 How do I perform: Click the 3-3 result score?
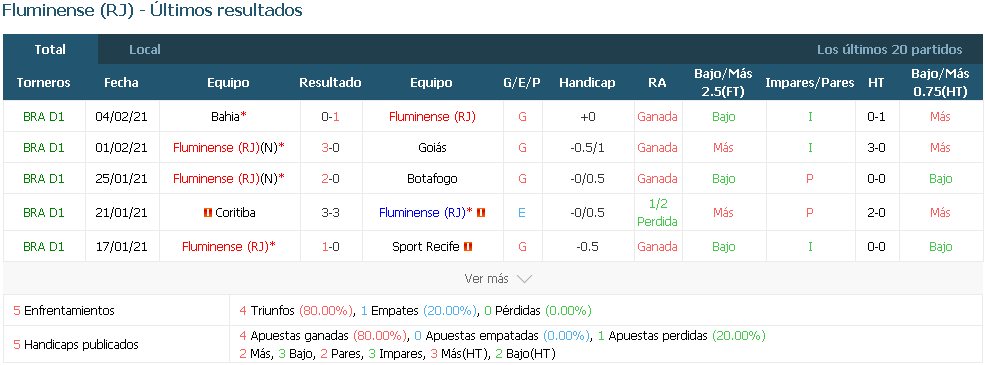pos(330,213)
